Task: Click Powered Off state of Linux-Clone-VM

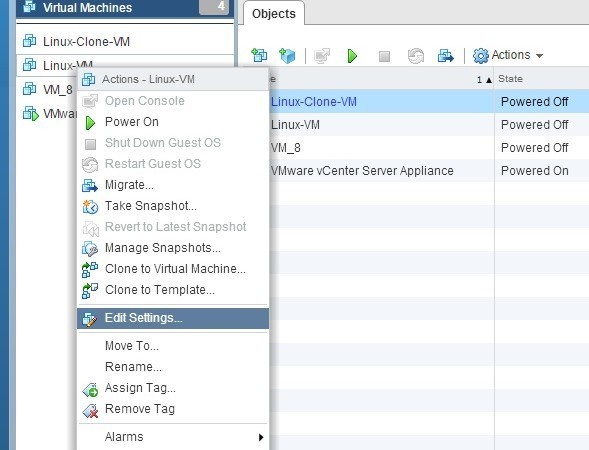Action: coord(535,102)
